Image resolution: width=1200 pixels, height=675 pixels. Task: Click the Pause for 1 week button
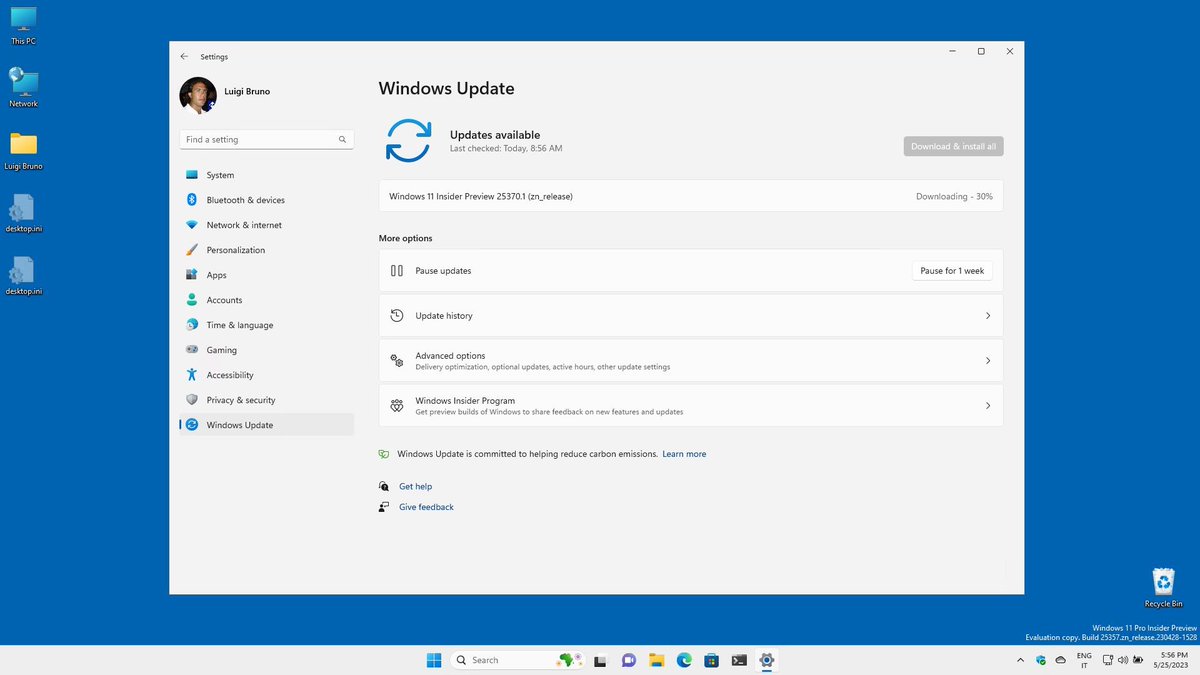pyautogui.click(x=952, y=271)
